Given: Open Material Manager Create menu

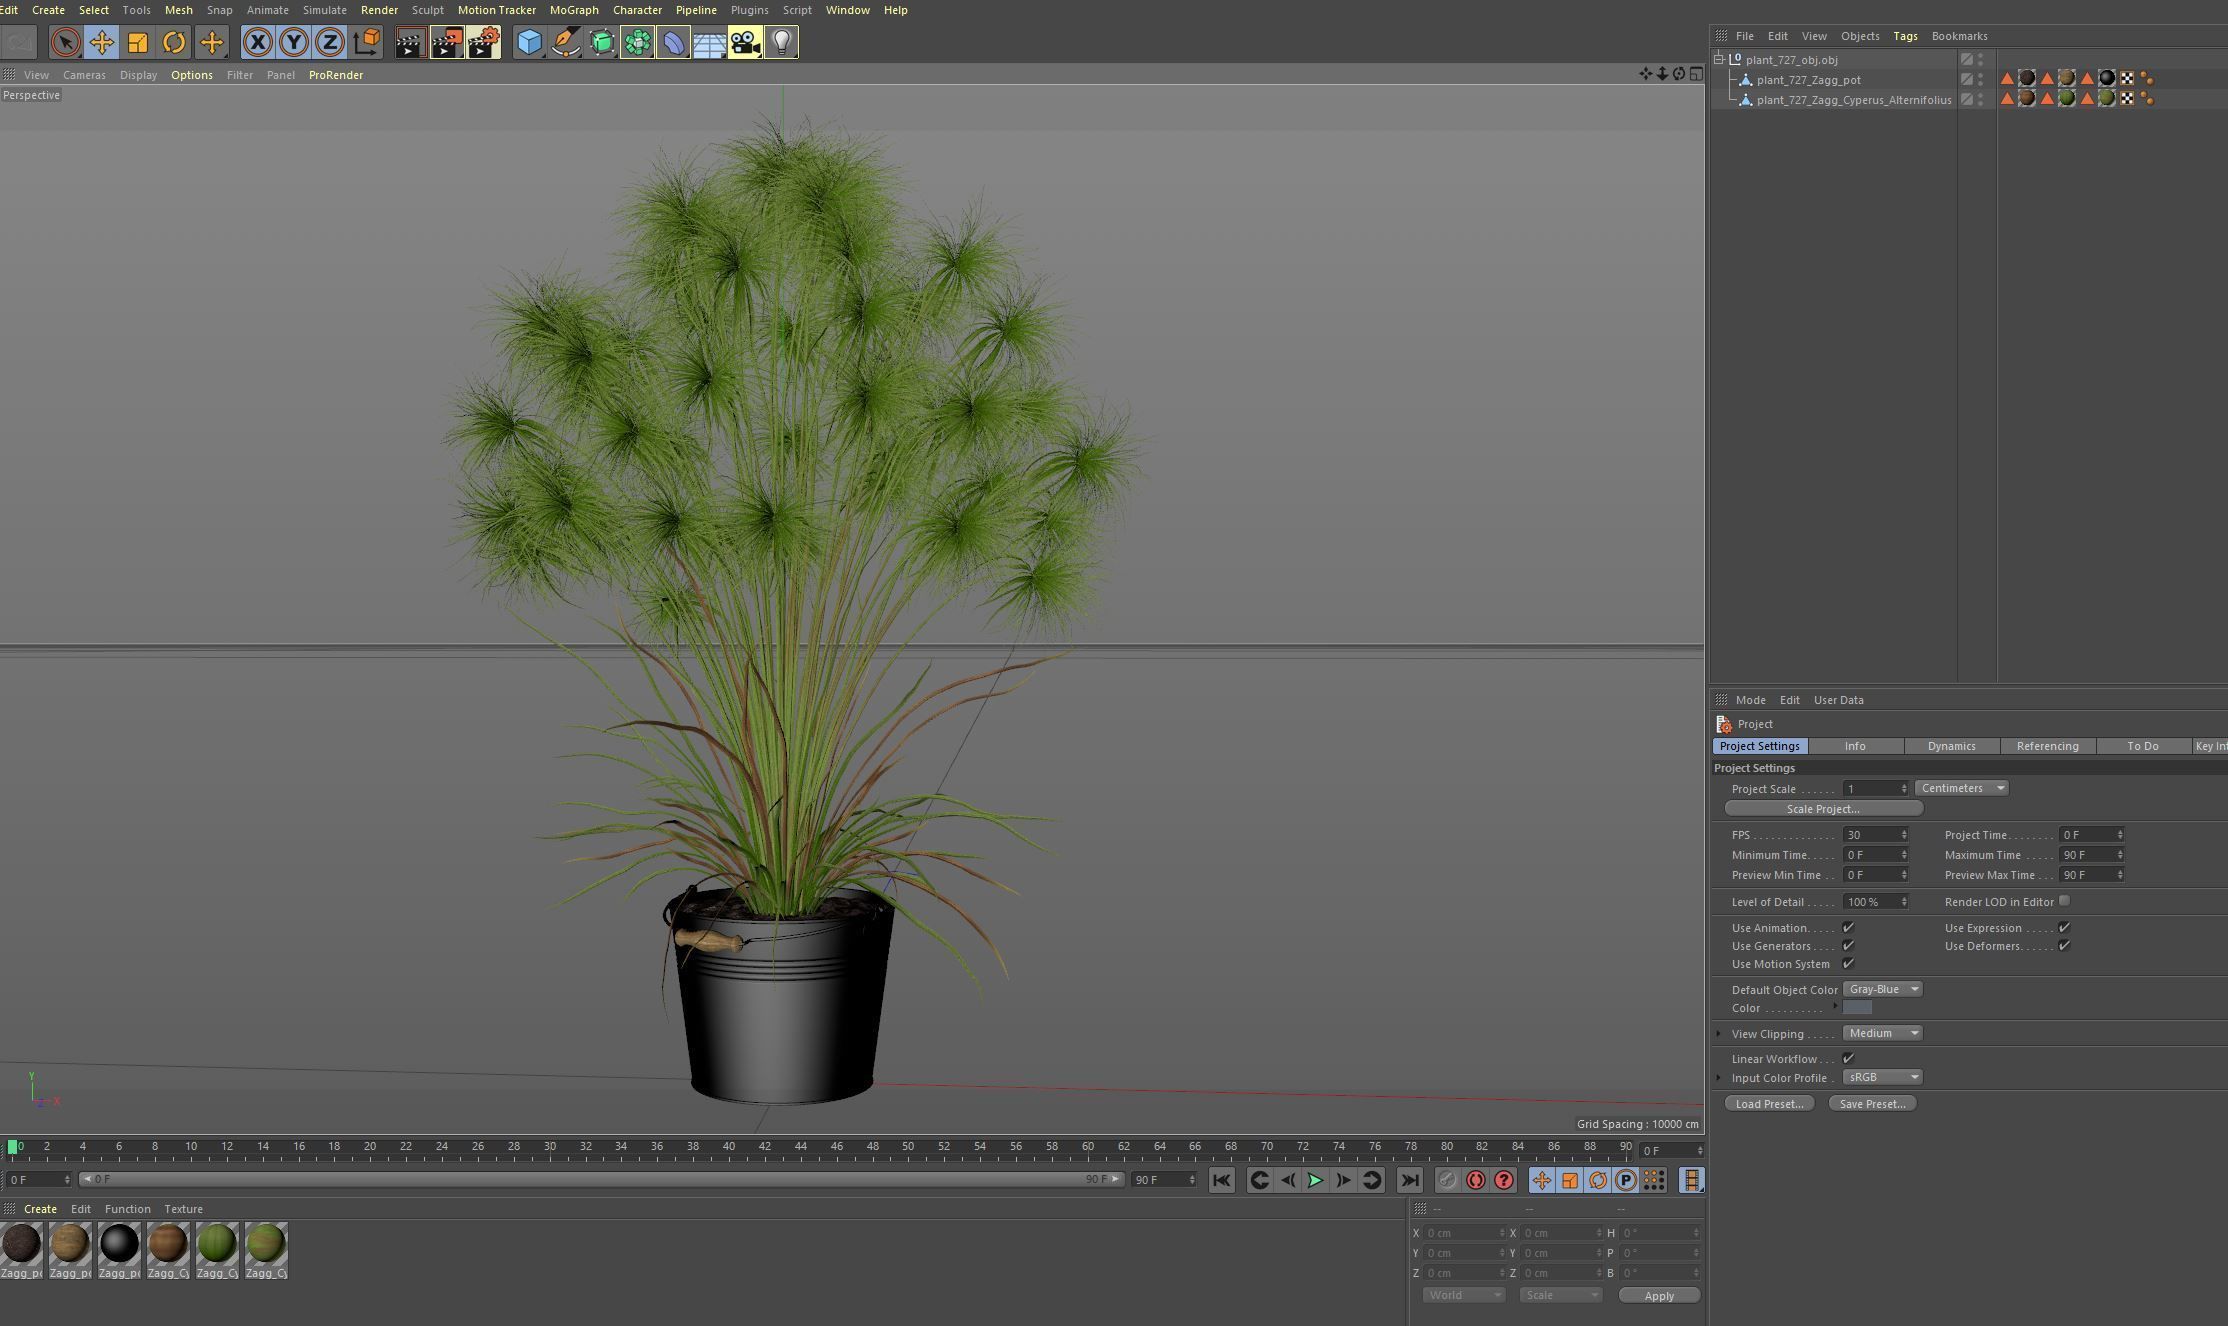Looking at the screenshot, I should (40, 1209).
